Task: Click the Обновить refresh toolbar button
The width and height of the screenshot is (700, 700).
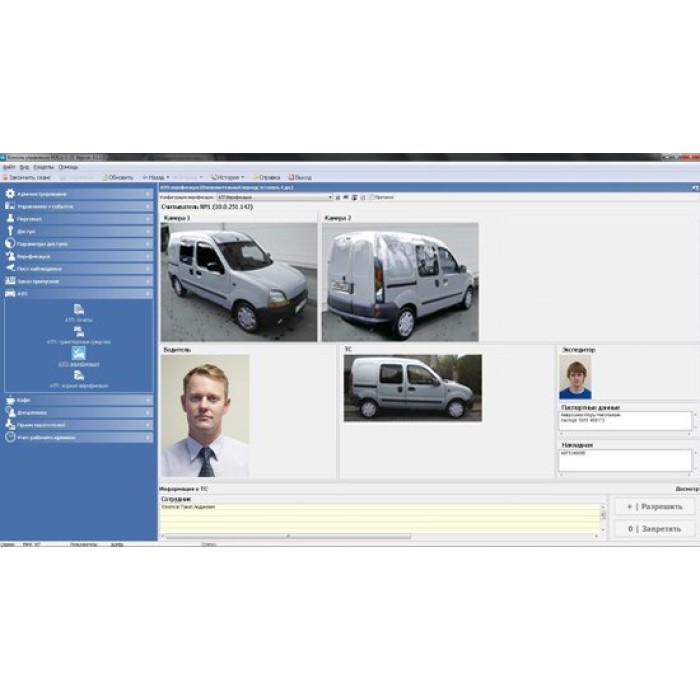Action: [x=119, y=177]
